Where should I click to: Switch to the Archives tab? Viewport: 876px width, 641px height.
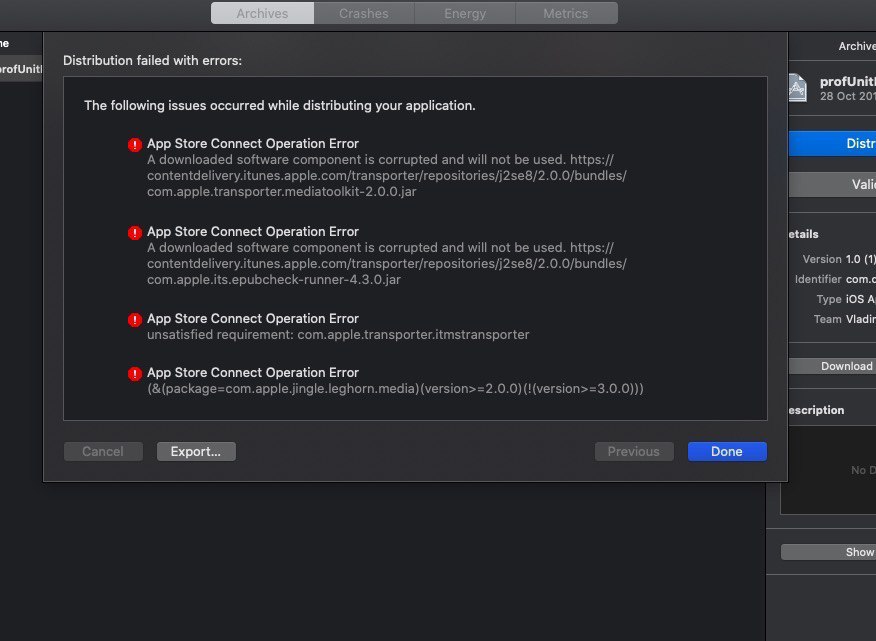(262, 13)
